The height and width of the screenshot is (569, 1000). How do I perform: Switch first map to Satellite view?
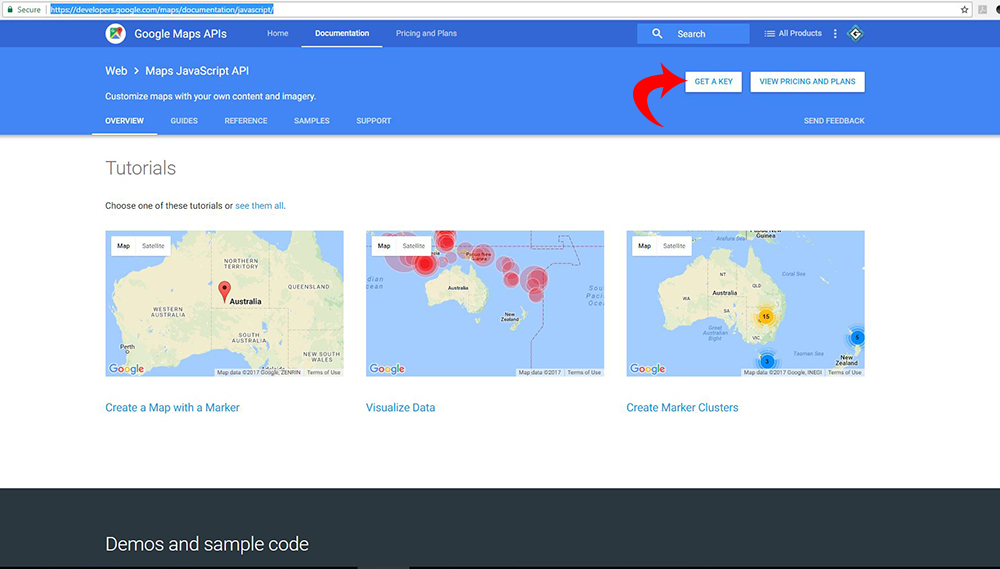(x=153, y=246)
